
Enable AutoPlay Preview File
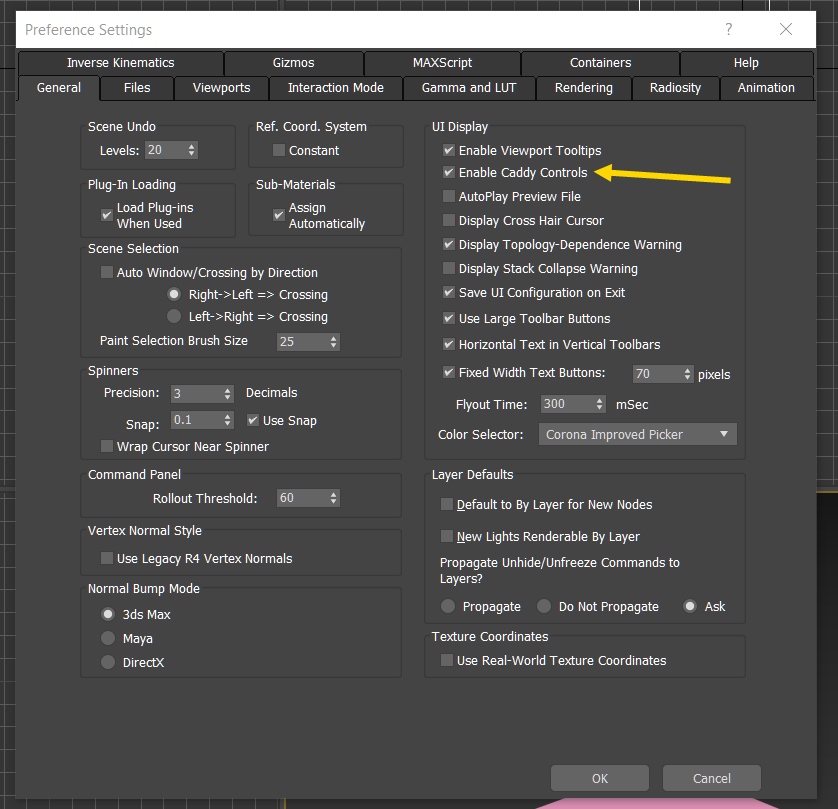coord(449,196)
